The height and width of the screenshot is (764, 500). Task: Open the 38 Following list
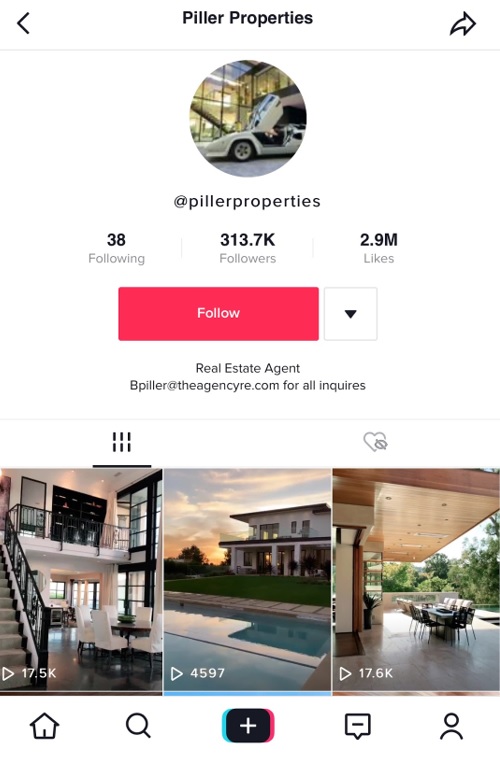point(116,248)
